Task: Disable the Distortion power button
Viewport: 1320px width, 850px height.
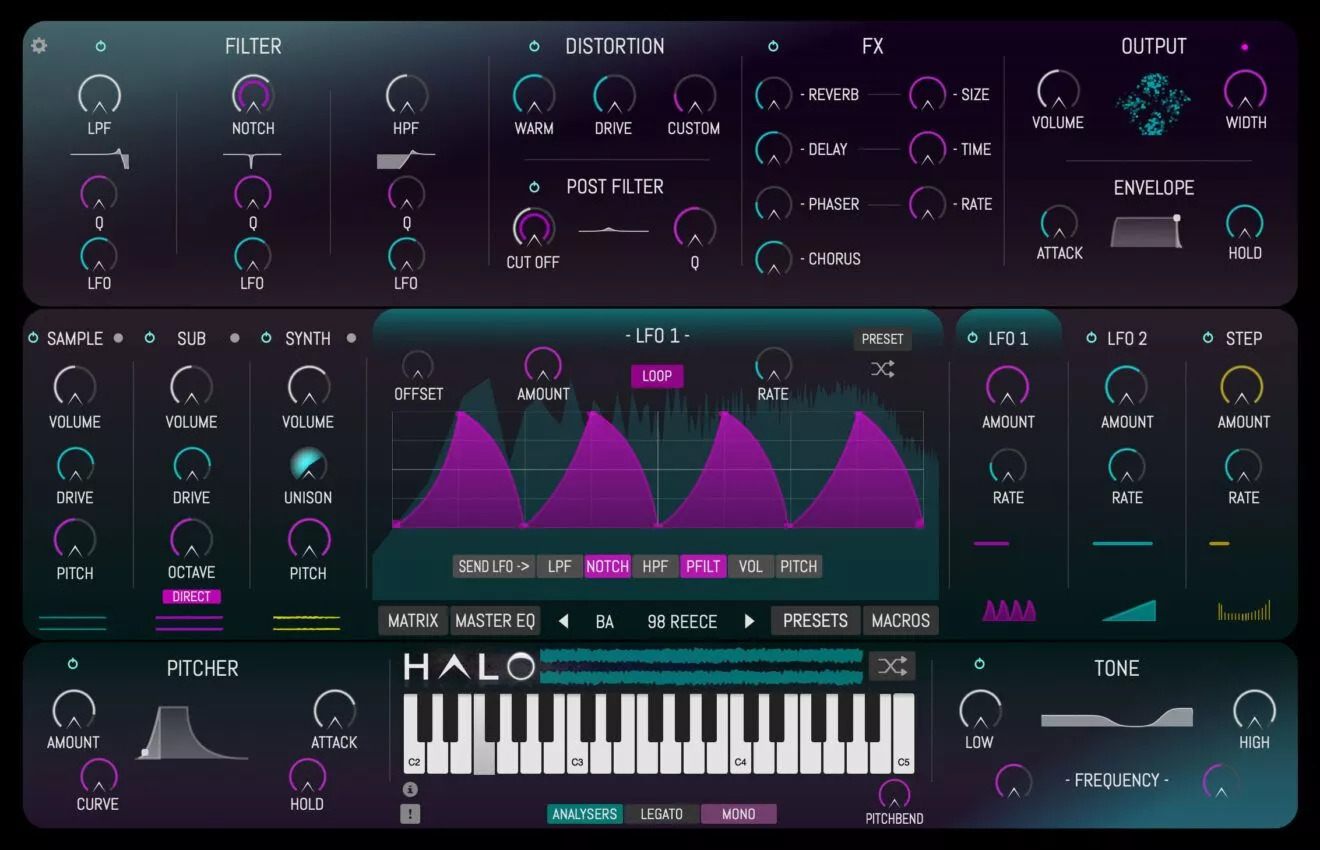Action: coord(534,47)
